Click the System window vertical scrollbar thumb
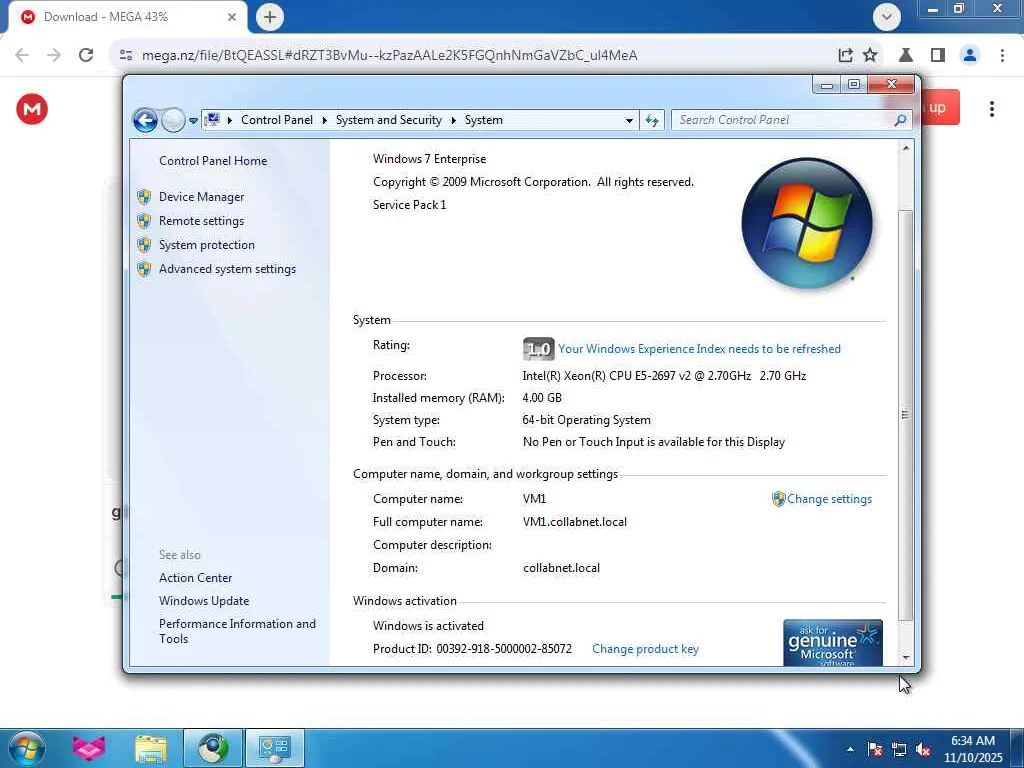This screenshot has height=768, width=1024. pos(905,415)
